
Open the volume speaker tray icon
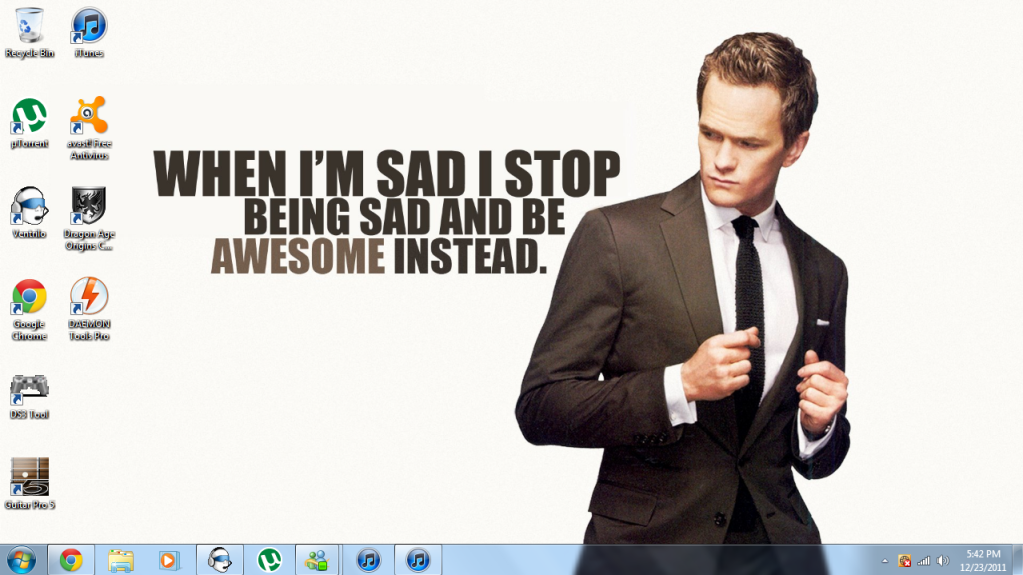click(x=943, y=561)
